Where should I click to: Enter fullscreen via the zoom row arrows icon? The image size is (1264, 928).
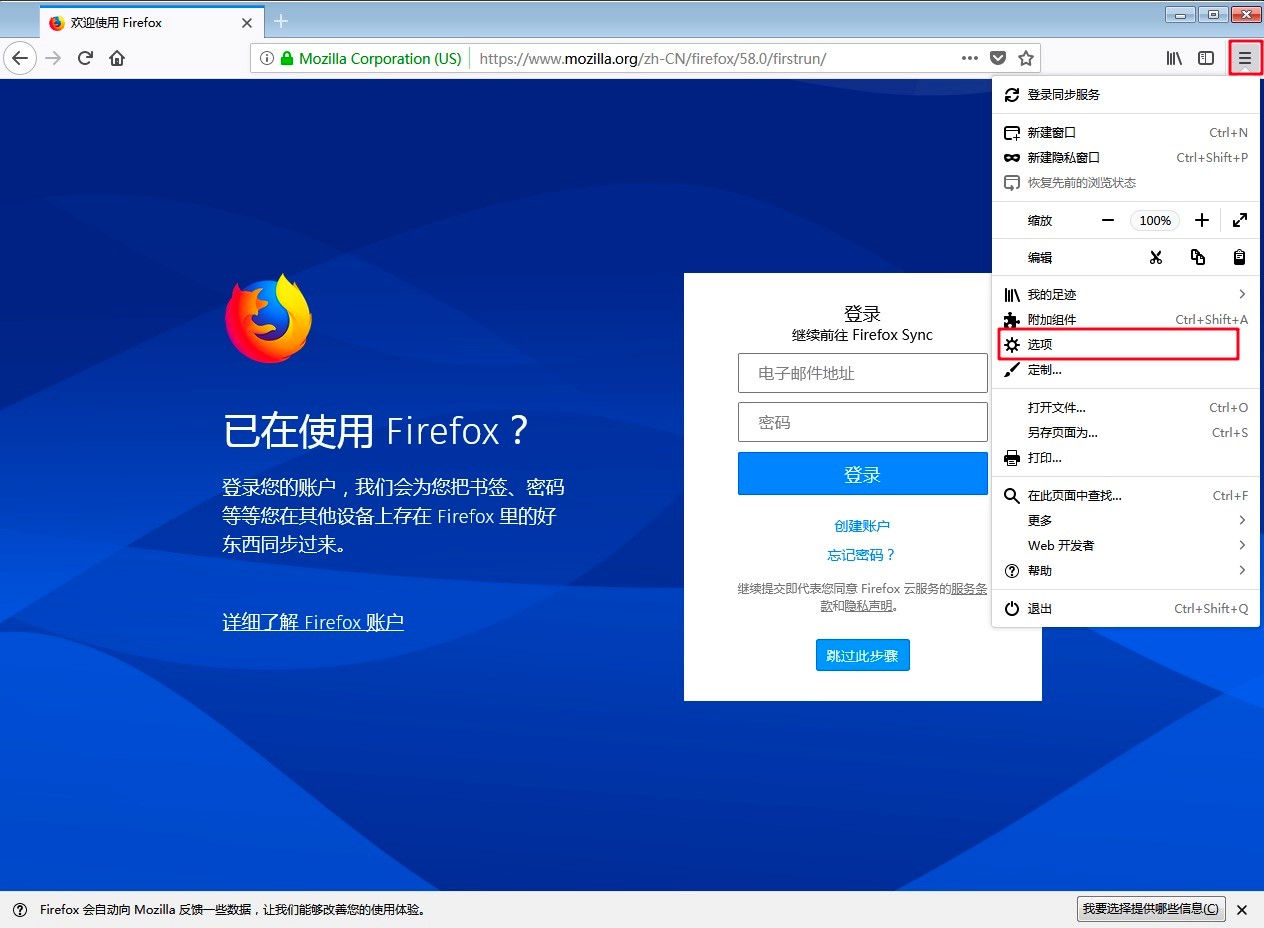(1240, 220)
